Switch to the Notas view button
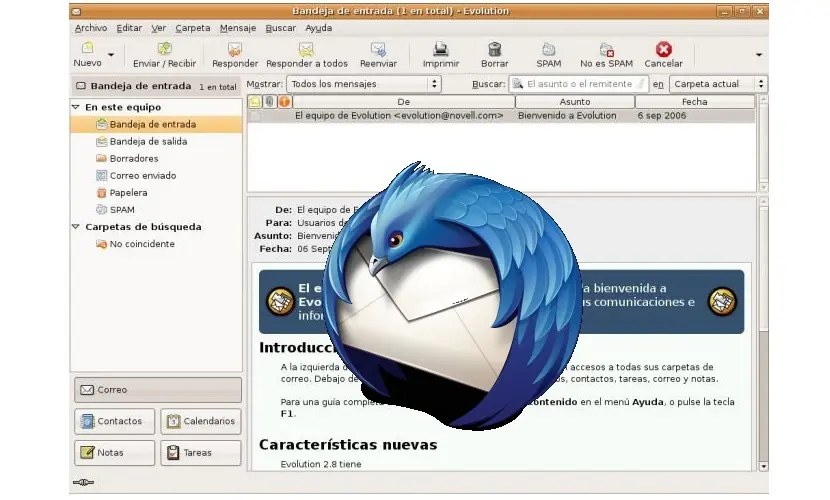830x500 pixels. coord(114,453)
